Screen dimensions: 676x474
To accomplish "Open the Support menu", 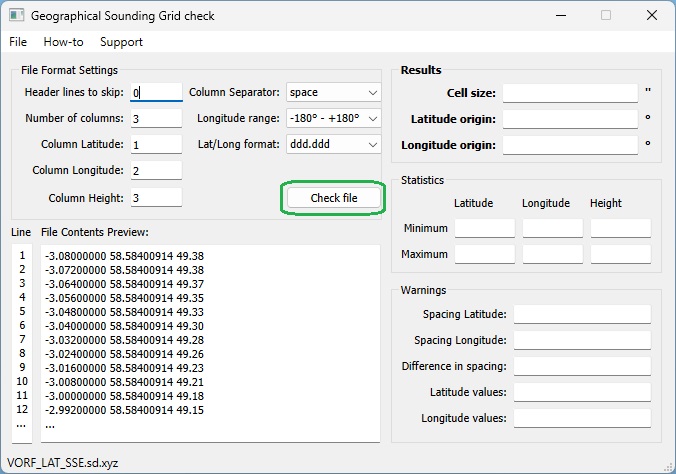I will coord(121,42).
